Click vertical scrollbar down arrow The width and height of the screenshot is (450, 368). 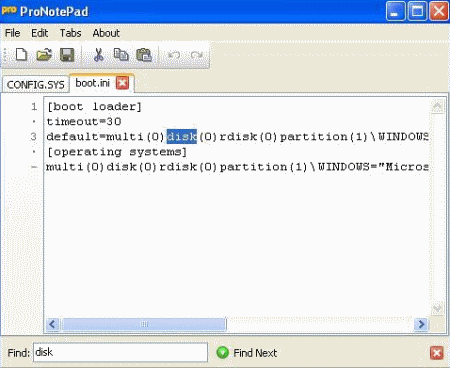(x=437, y=309)
